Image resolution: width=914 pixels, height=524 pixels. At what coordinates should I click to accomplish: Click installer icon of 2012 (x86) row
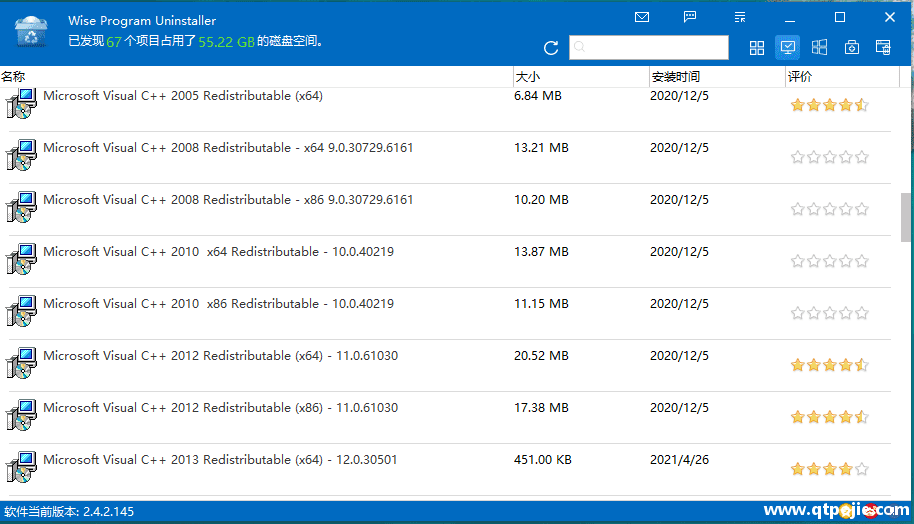pyautogui.click(x=21, y=415)
